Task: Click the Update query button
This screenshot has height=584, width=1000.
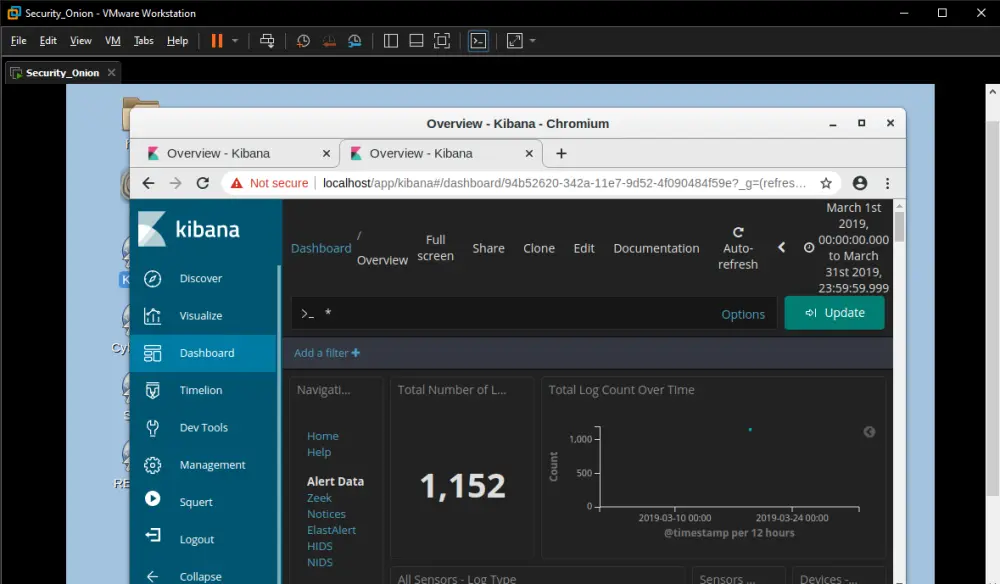Action: point(834,313)
